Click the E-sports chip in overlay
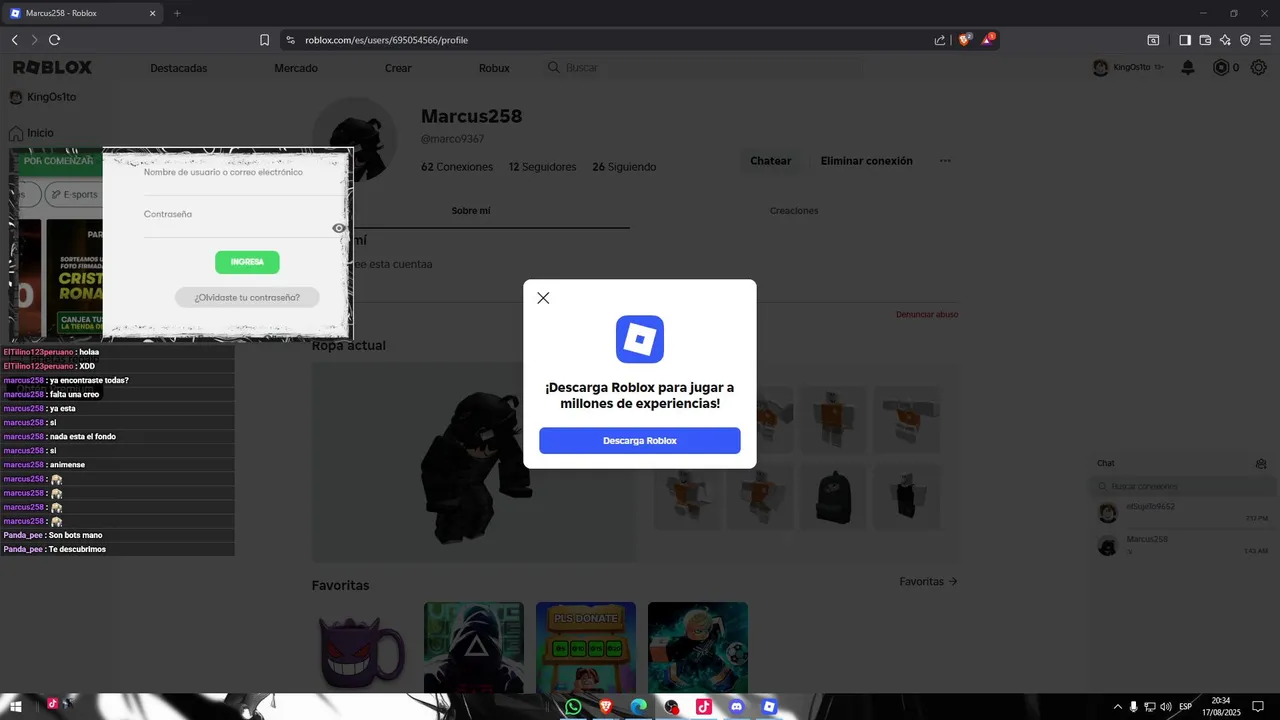 click(x=76, y=194)
